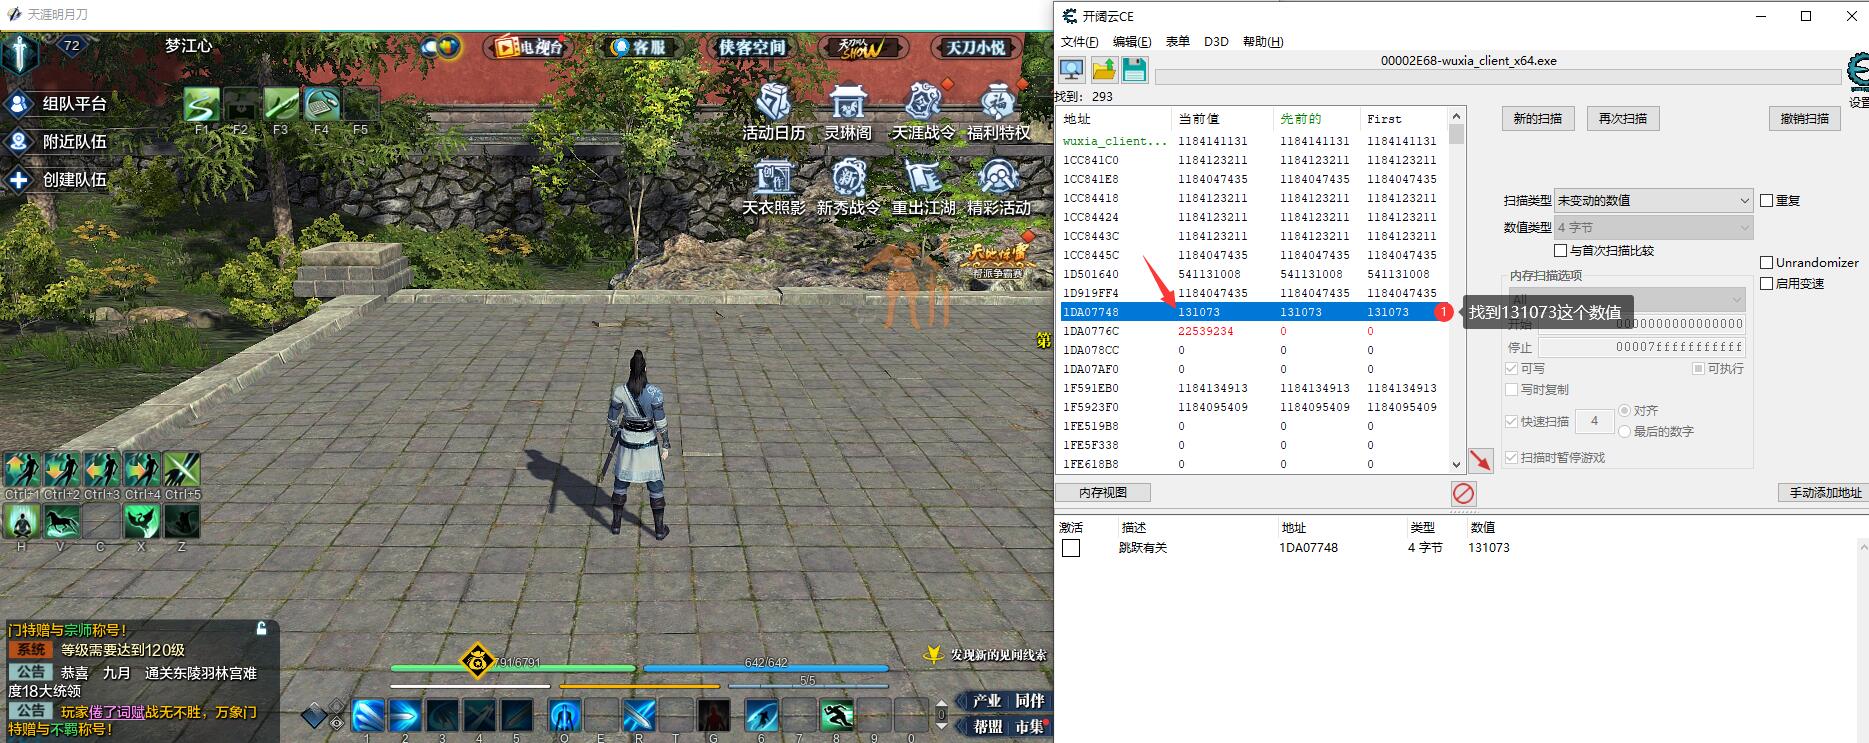Viewport: 1869px width, 743px height.
Task: Toggle the 快速扫描 checkbox
Action: click(1511, 421)
